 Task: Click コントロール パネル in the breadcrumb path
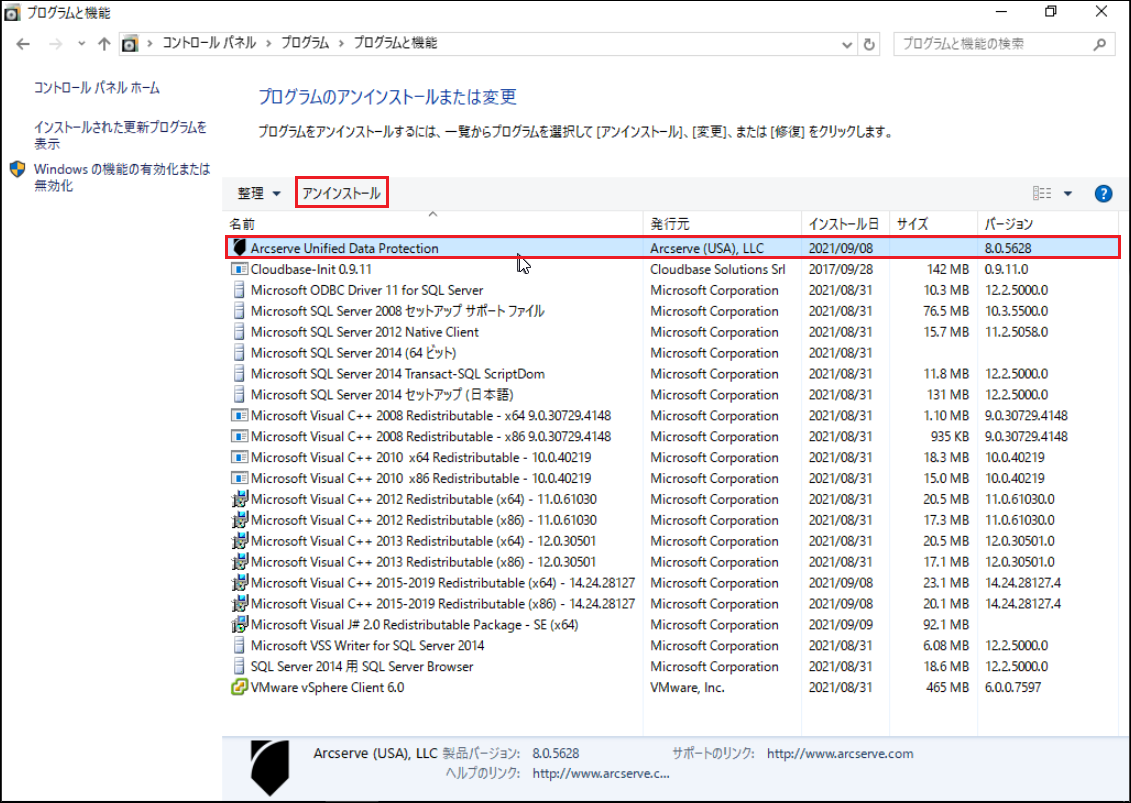pyautogui.click(x=208, y=43)
